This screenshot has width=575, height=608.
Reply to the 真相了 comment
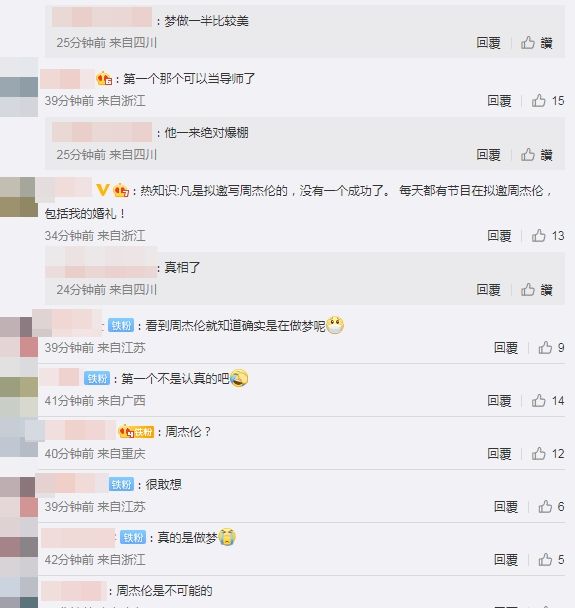[x=489, y=289]
